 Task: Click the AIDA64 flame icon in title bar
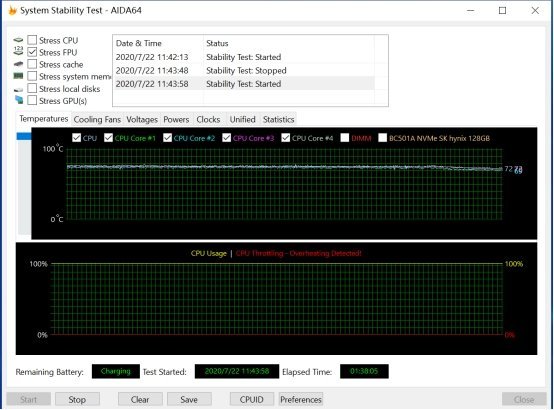pos(12,10)
